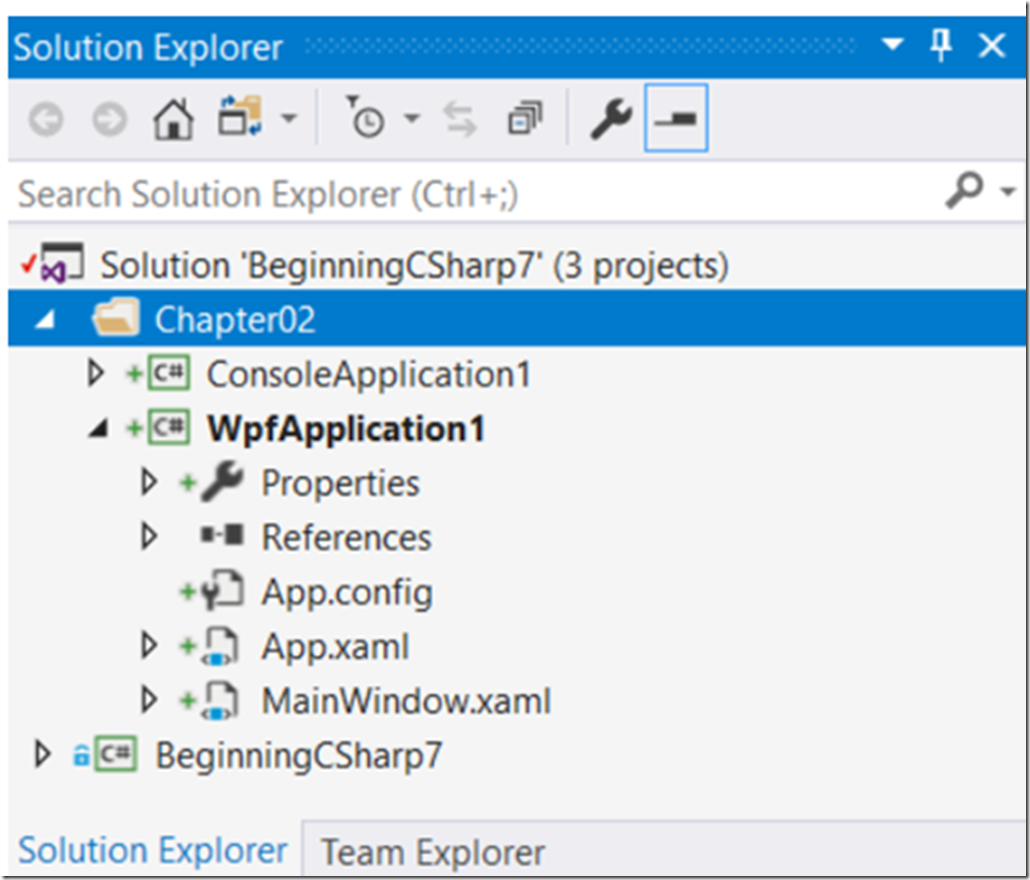
Task: Click the Switch between solution views icon
Action: tap(237, 116)
